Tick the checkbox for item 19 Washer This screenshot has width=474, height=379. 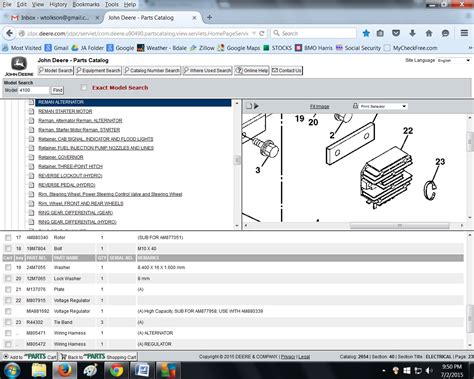point(8,267)
